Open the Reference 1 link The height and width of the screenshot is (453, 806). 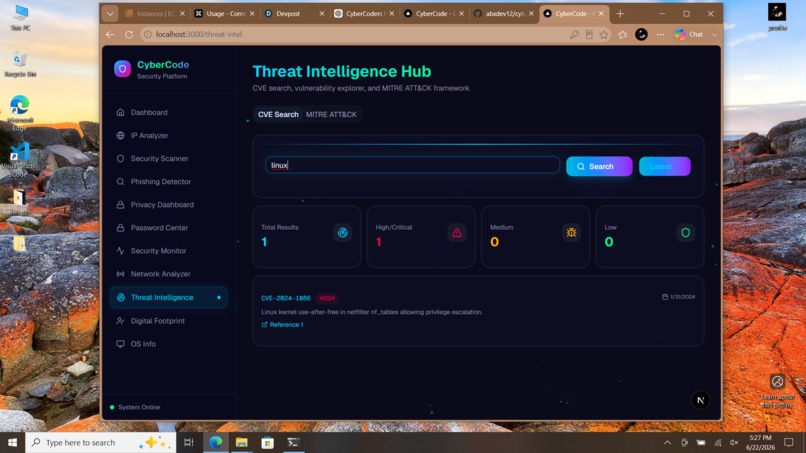tap(283, 324)
